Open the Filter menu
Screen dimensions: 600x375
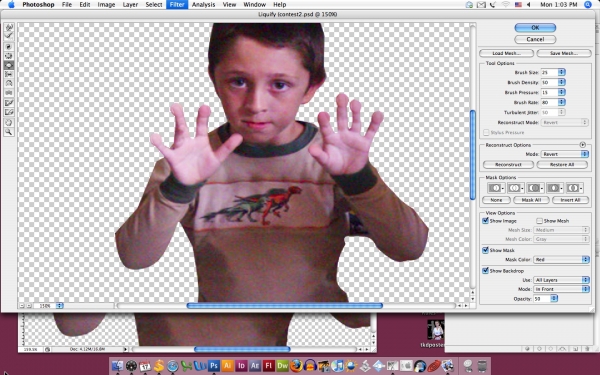pyautogui.click(x=177, y=5)
